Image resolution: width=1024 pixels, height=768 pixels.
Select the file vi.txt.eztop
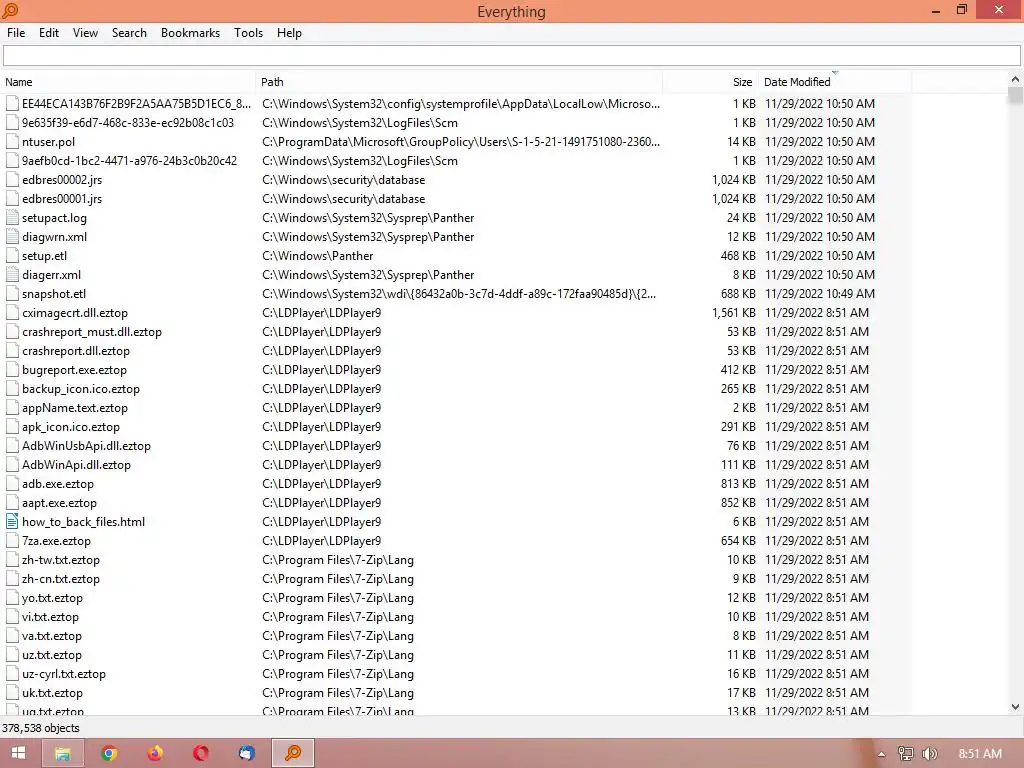pos(50,616)
